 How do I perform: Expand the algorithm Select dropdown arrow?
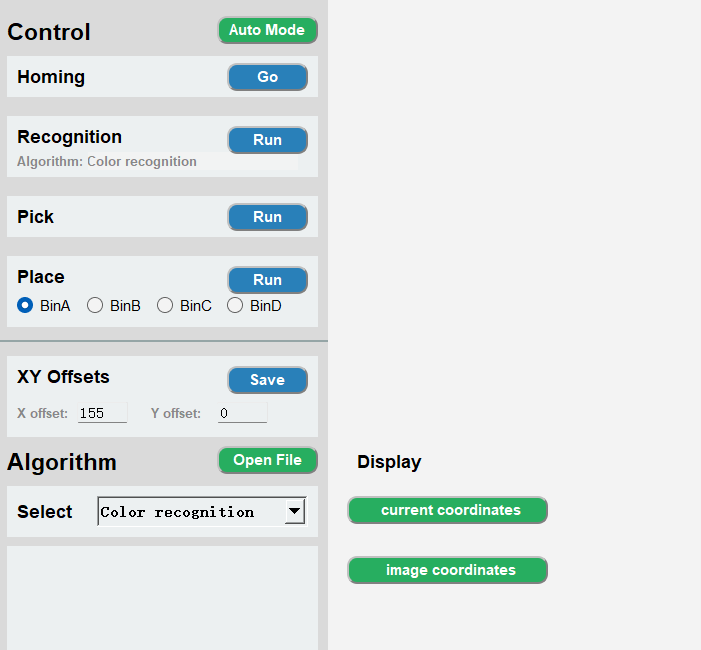[x=295, y=511]
